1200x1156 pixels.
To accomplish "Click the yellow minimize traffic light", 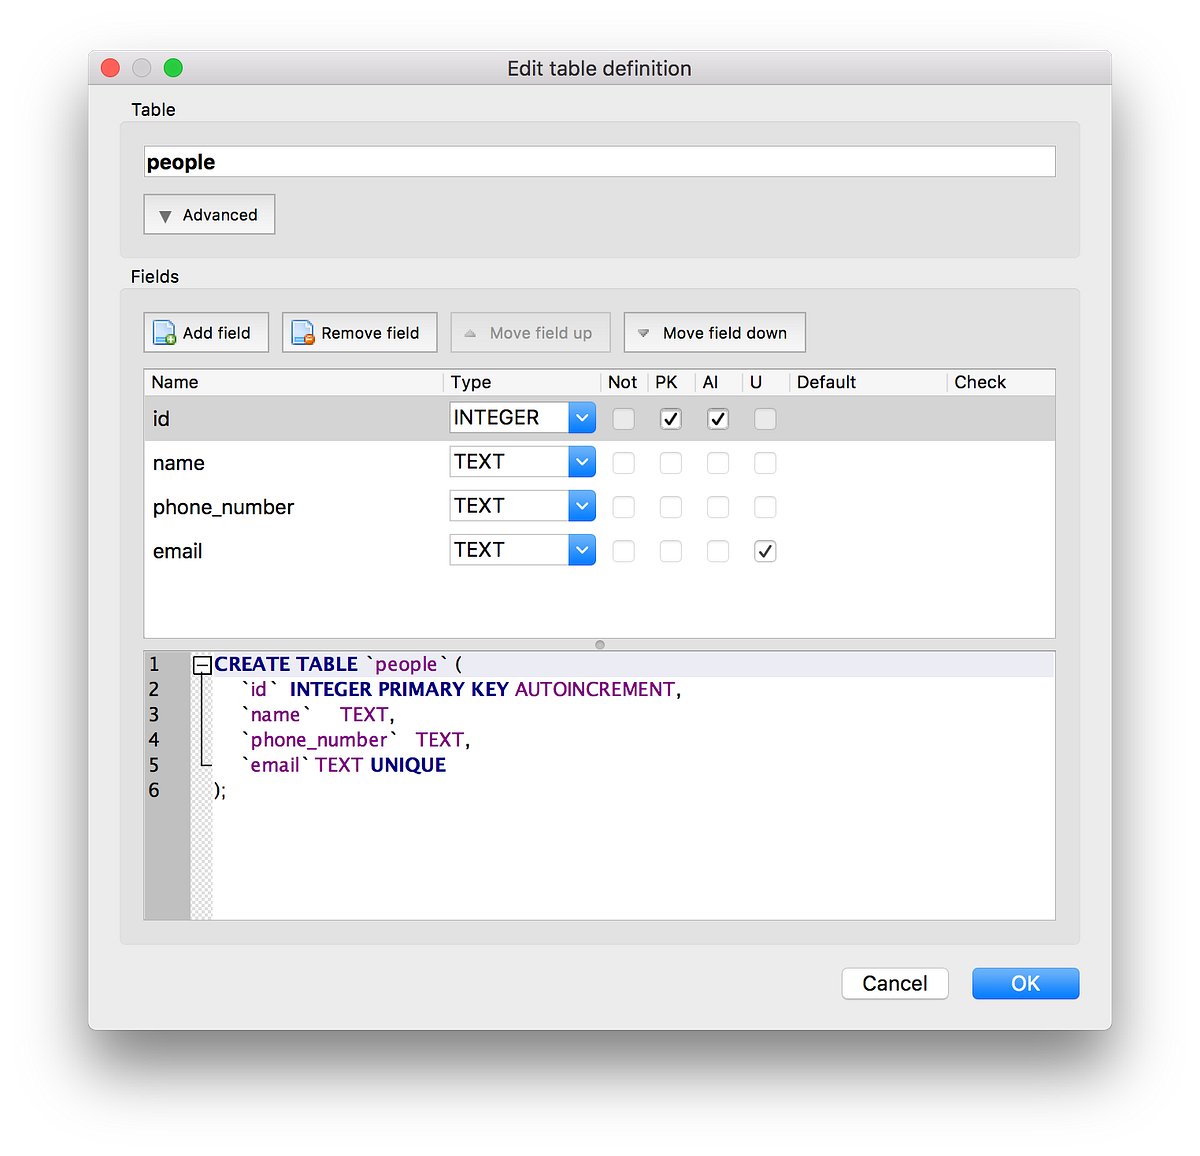I will [x=141, y=67].
